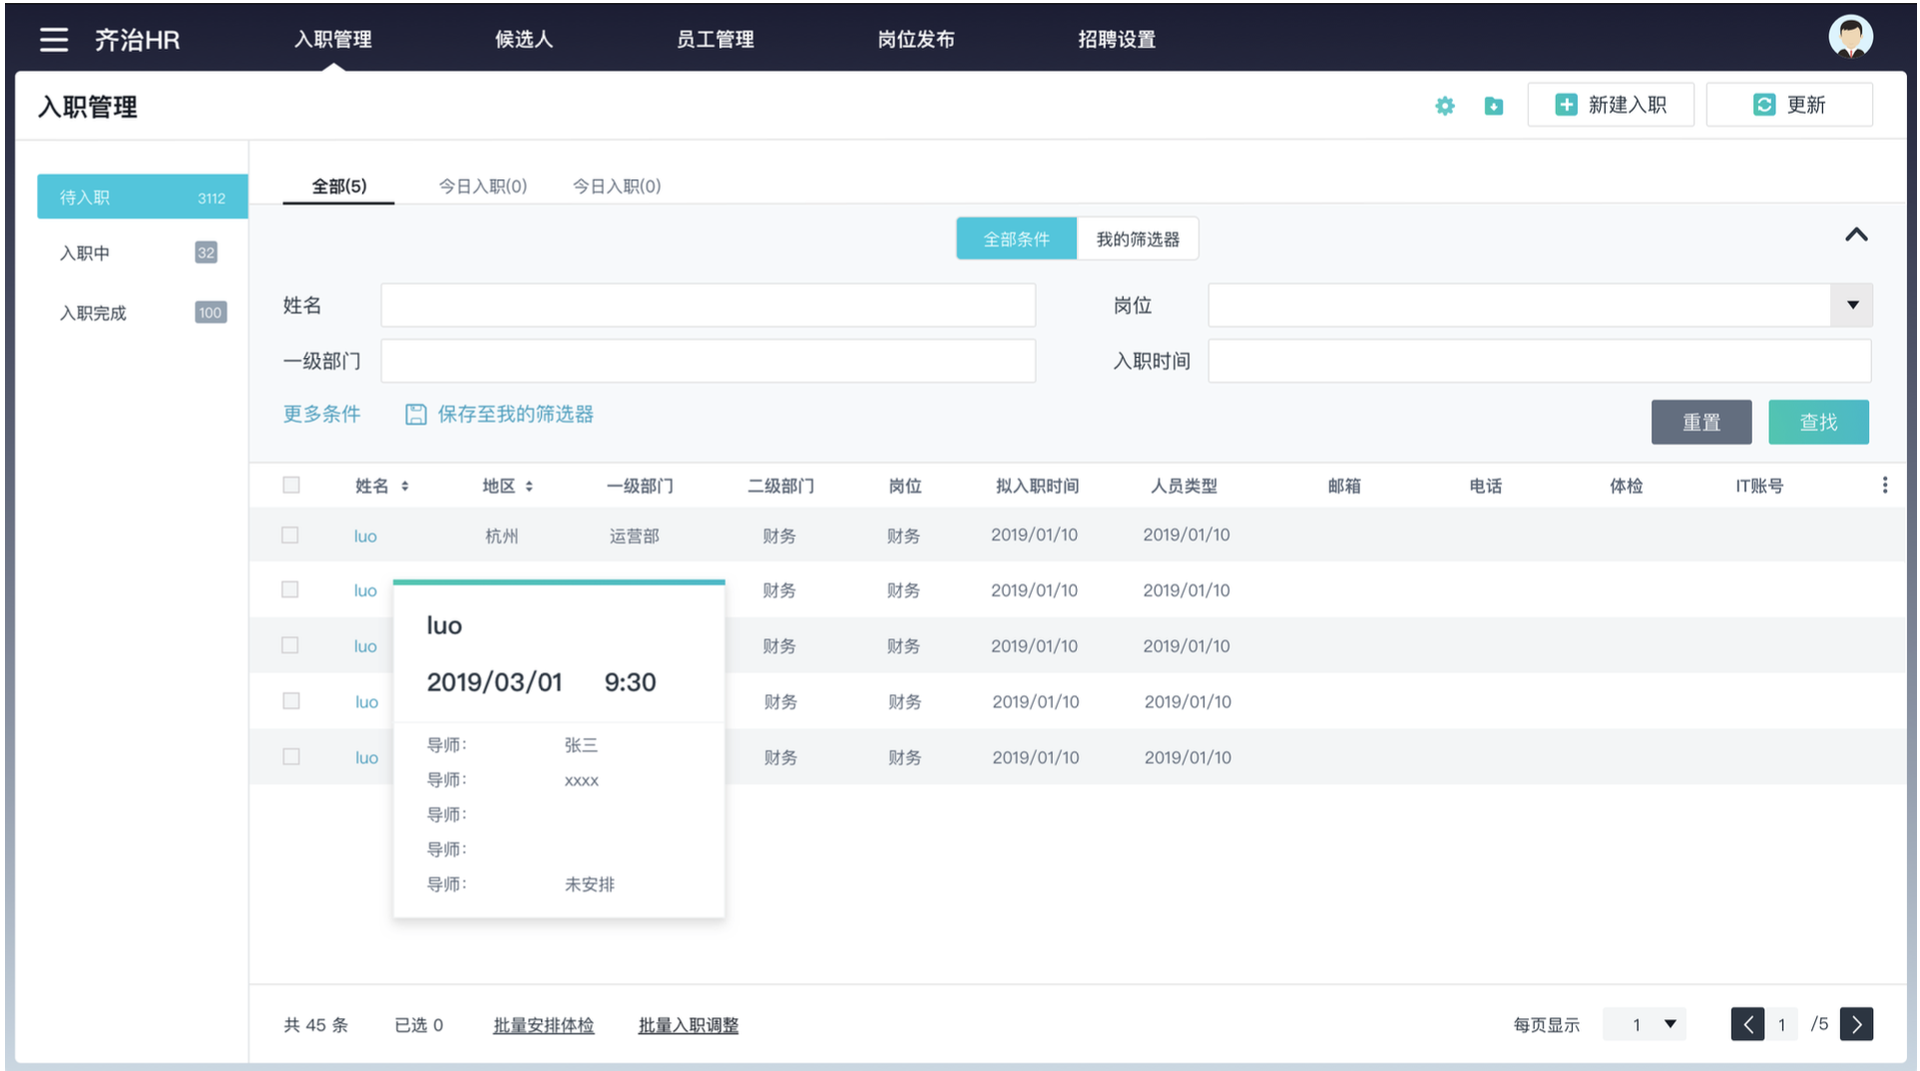The image size is (1920, 1071).
Task: Click the 重置 reset button
Action: click(x=1701, y=422)
